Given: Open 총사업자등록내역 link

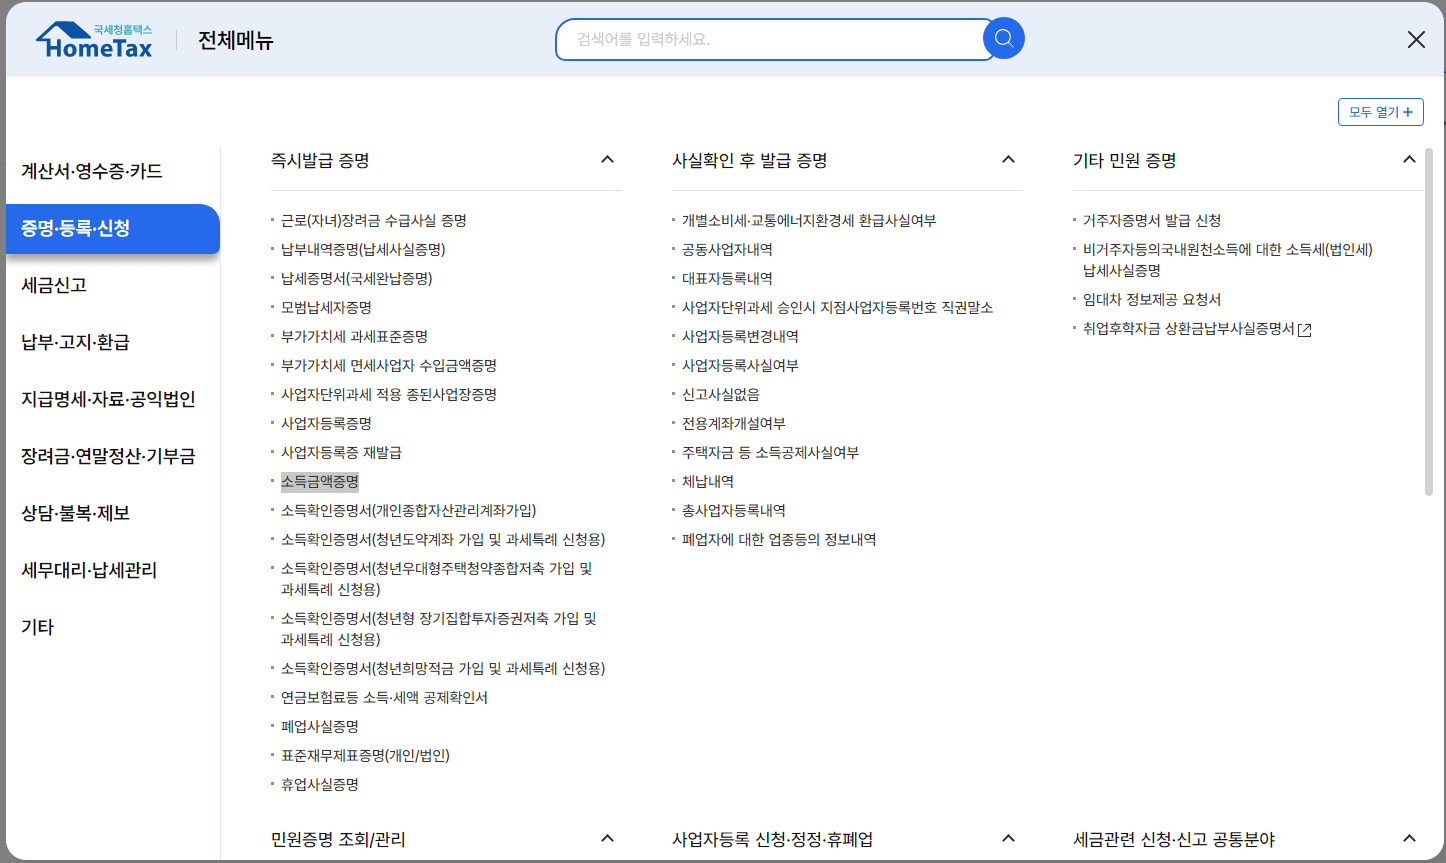Looking at the screenshot, I should [734, 510].
